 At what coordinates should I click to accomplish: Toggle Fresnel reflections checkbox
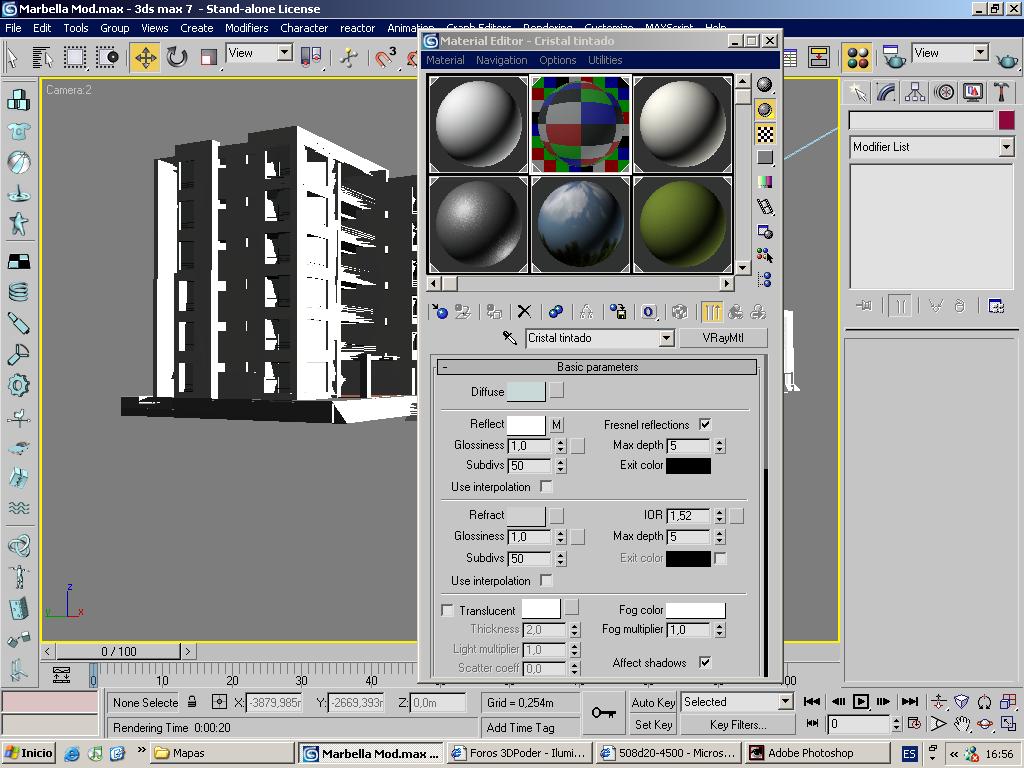(705, 424)
